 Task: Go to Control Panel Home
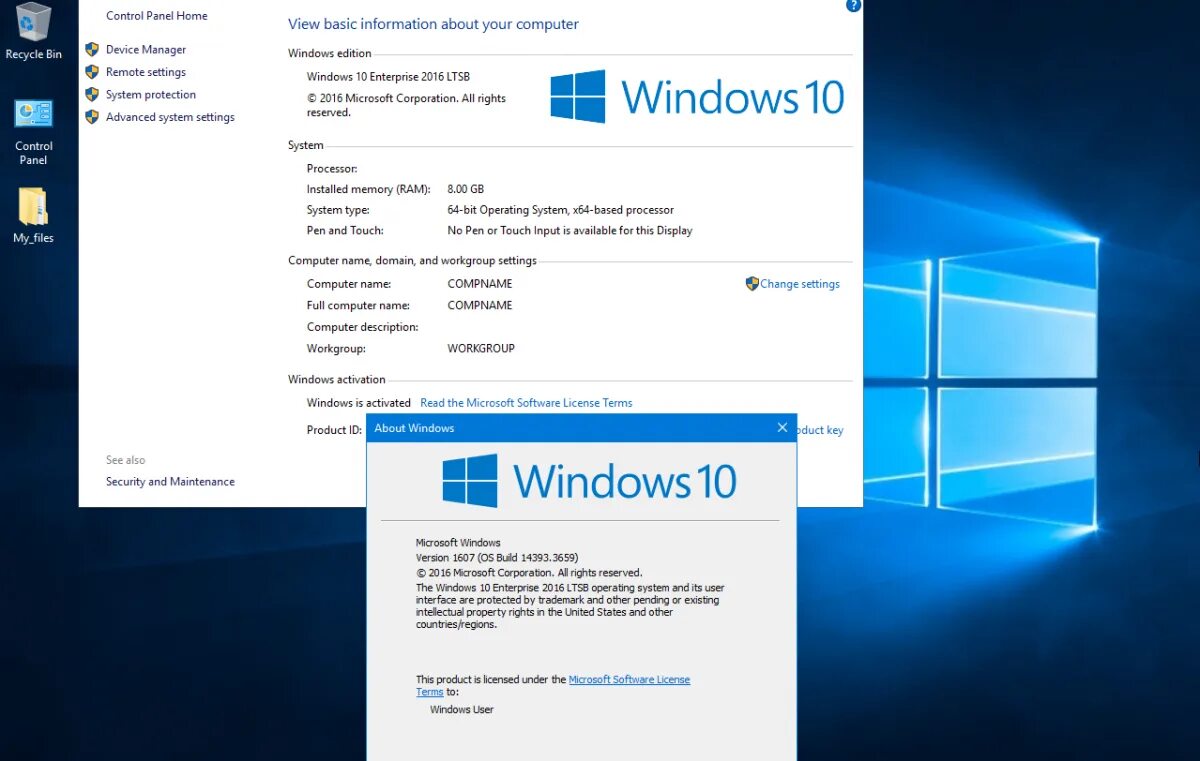pos(157,15)
